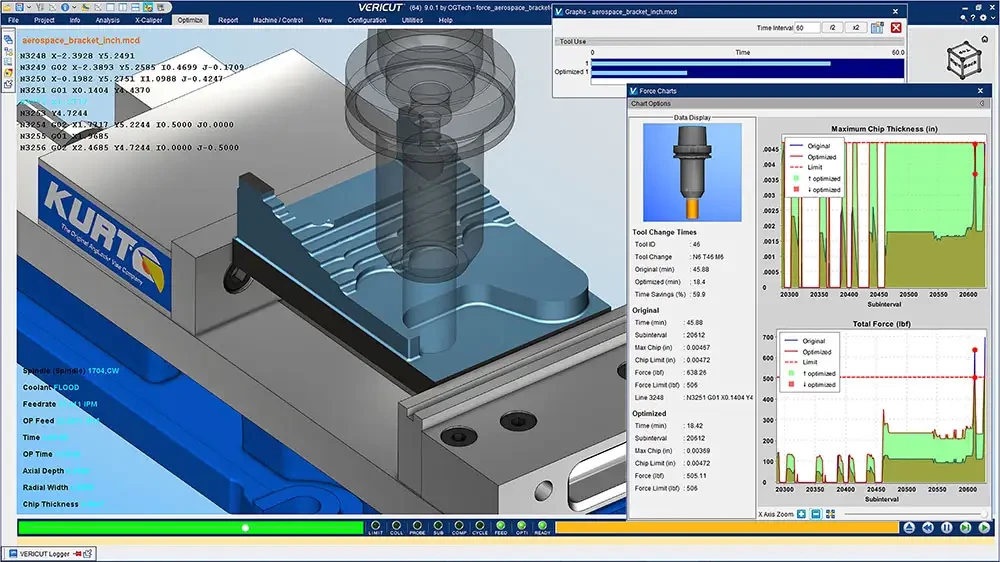Click the Pause simulation button

click(x=946, y=528)
